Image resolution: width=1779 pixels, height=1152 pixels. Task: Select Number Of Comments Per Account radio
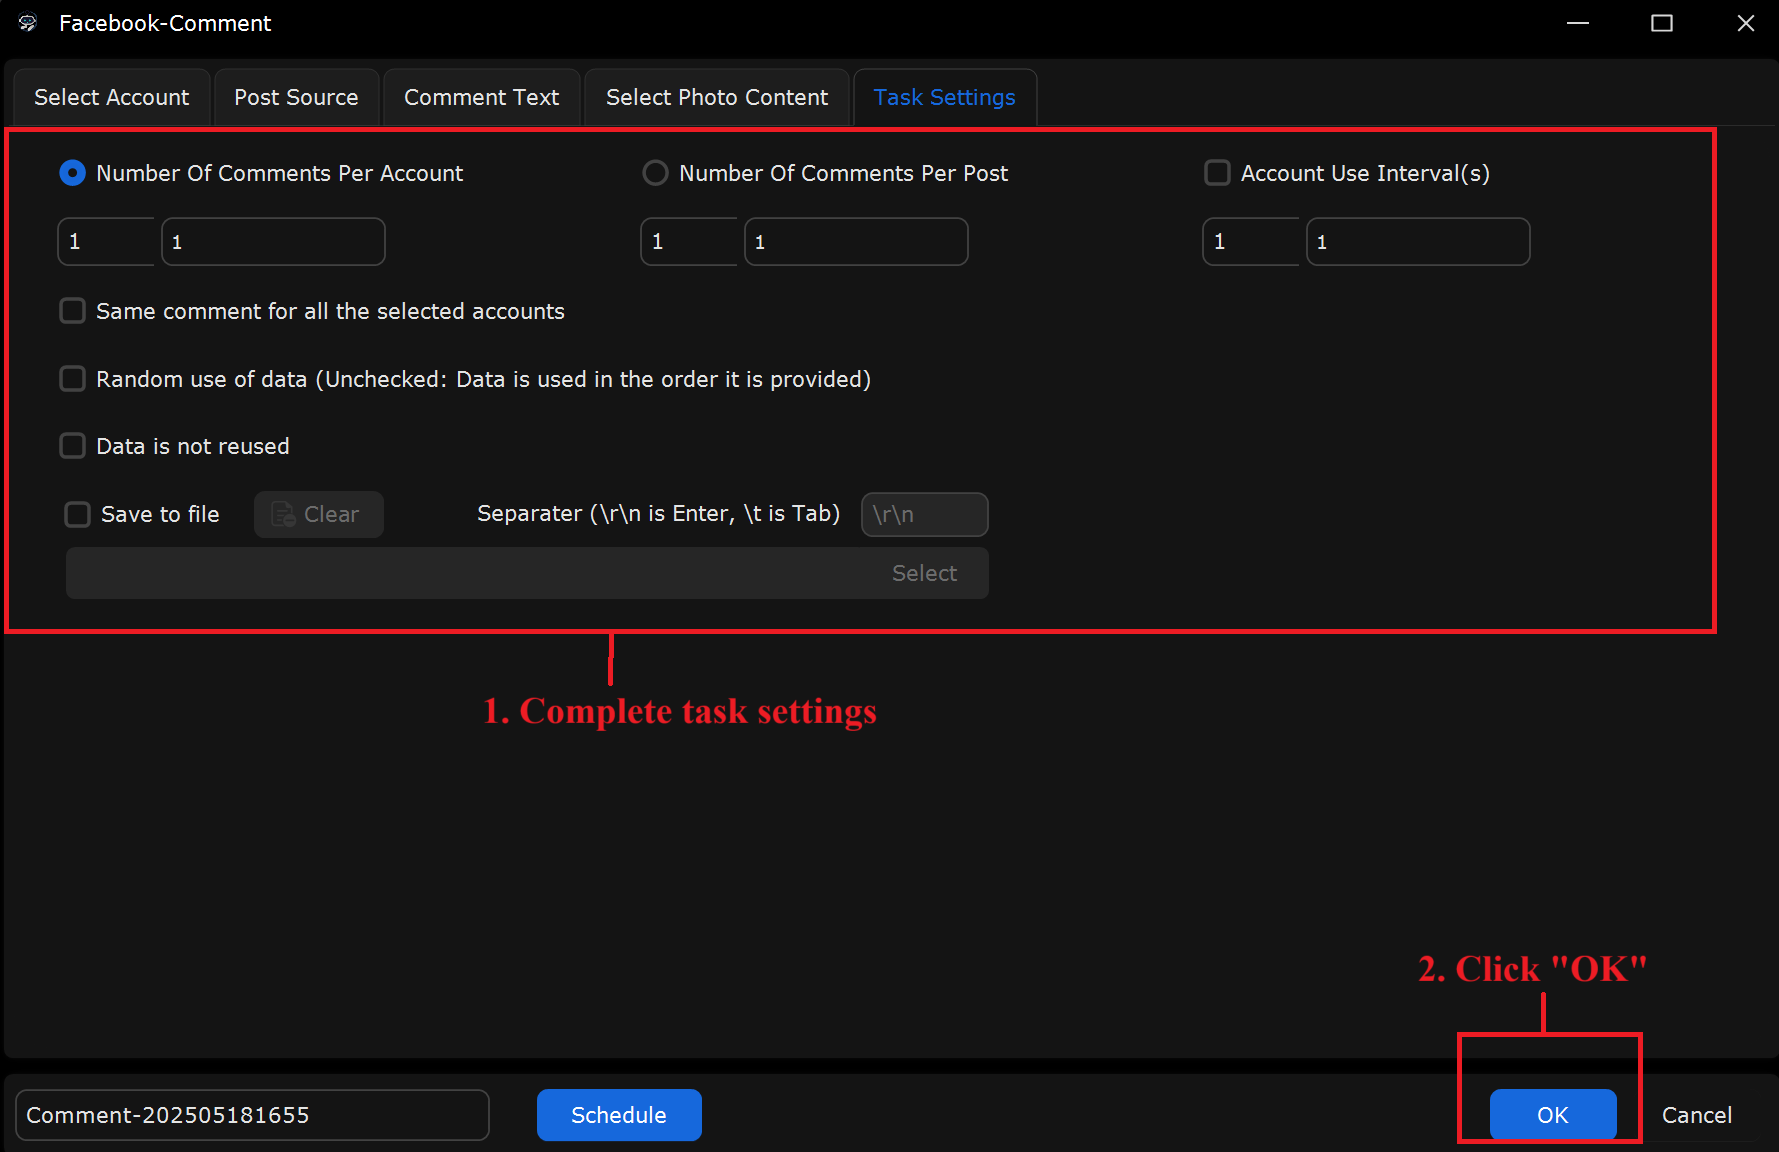coord(72,173)
